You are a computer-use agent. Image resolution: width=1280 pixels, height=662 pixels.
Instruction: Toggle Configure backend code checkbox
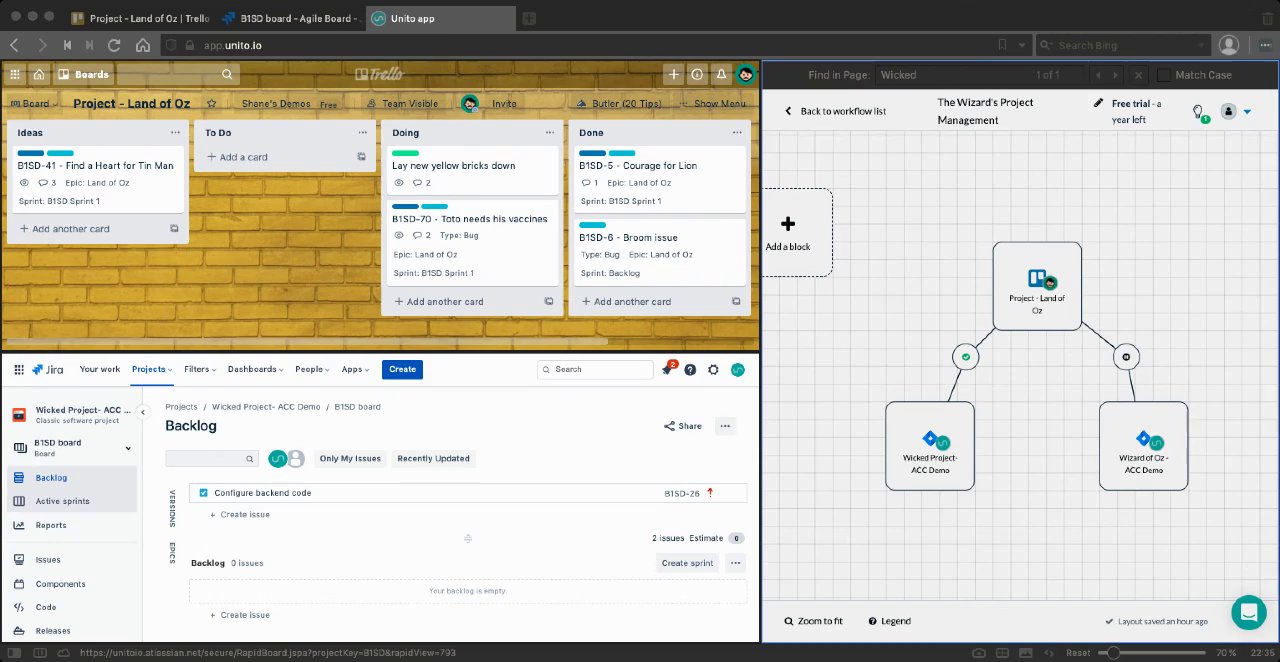tap(204, 493)
